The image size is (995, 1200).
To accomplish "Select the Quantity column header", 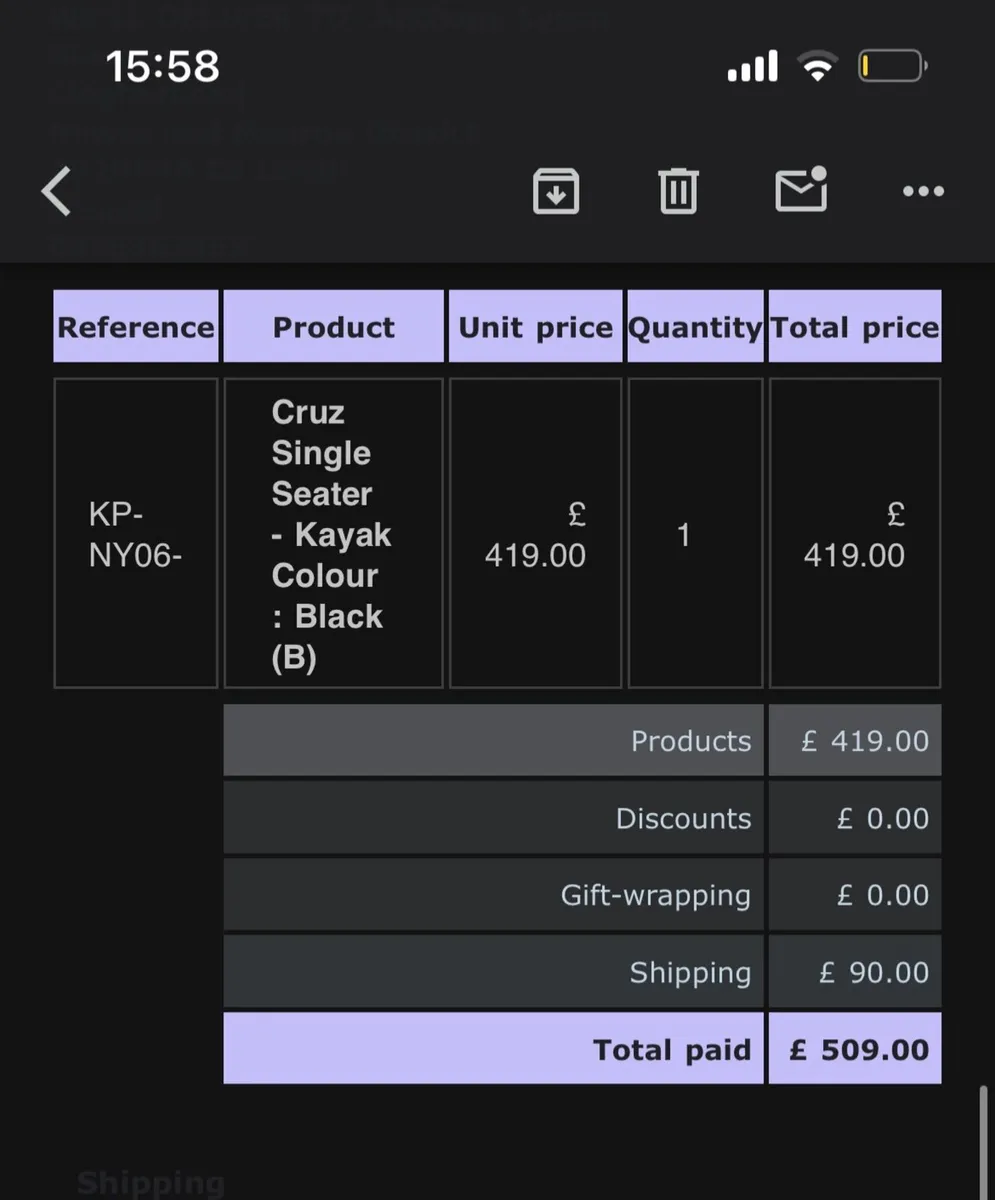I will [x=695, y=326].
